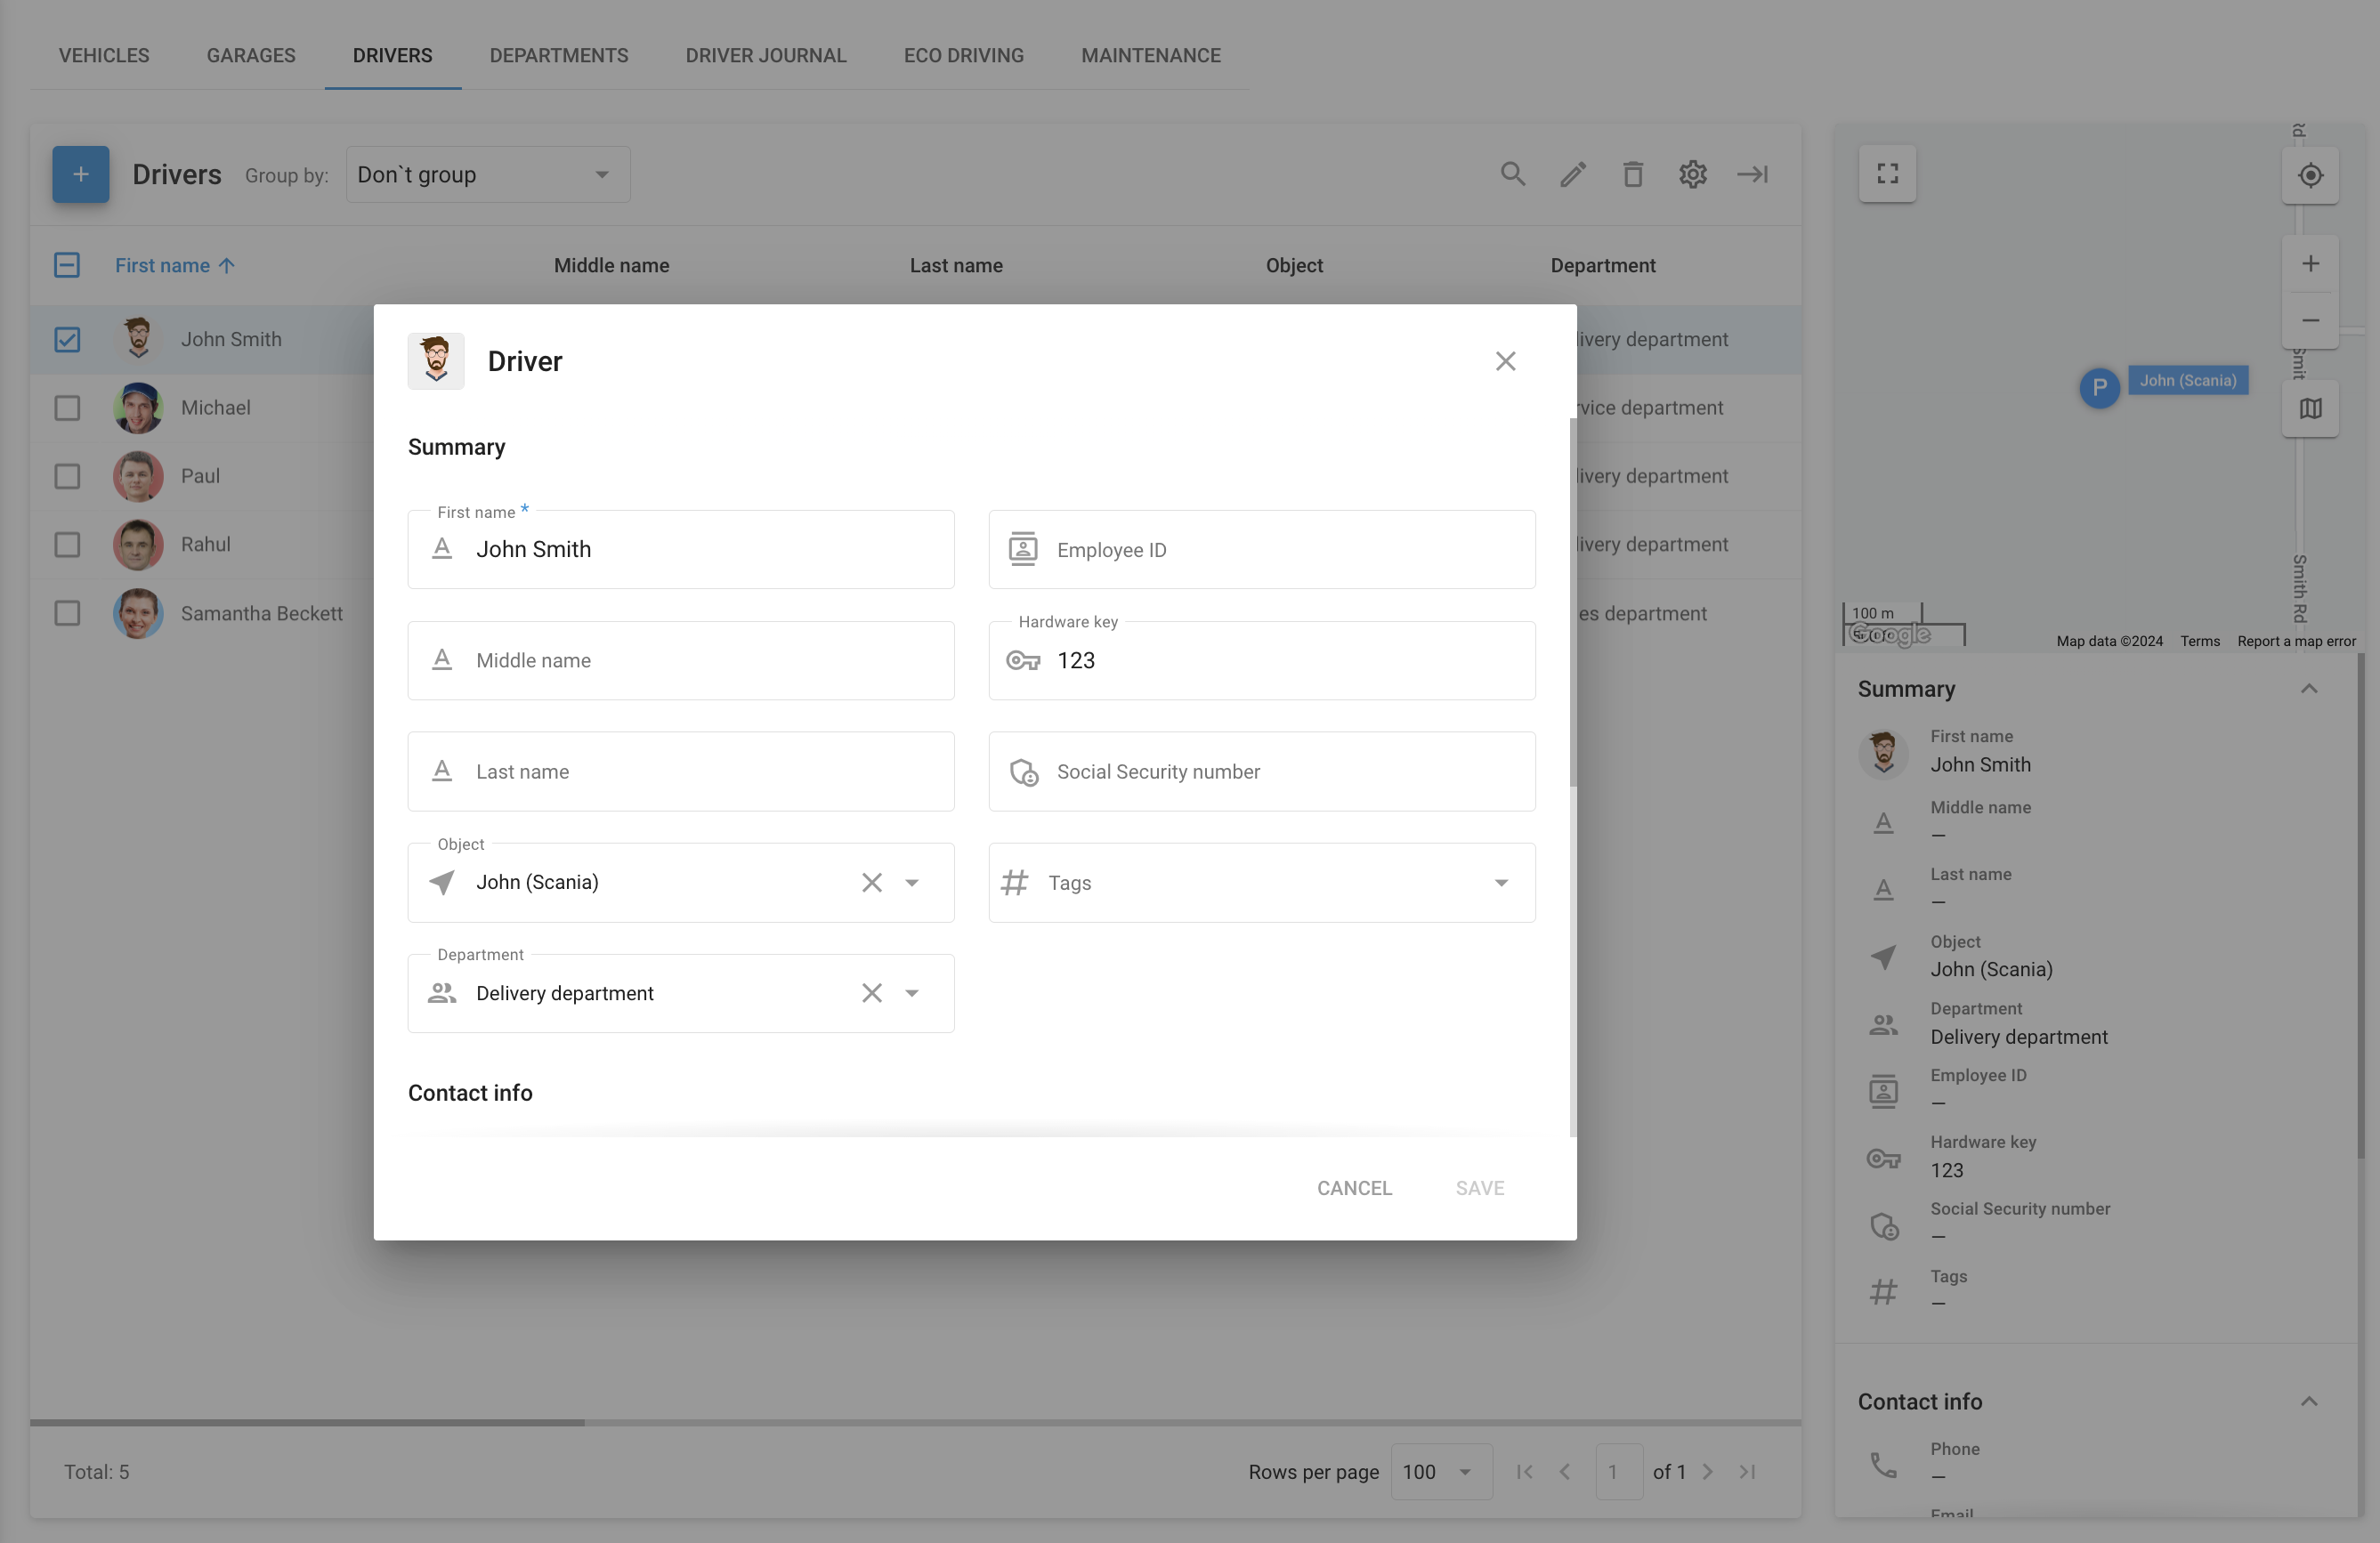Open table settings gear icon

click(1692, 174)
